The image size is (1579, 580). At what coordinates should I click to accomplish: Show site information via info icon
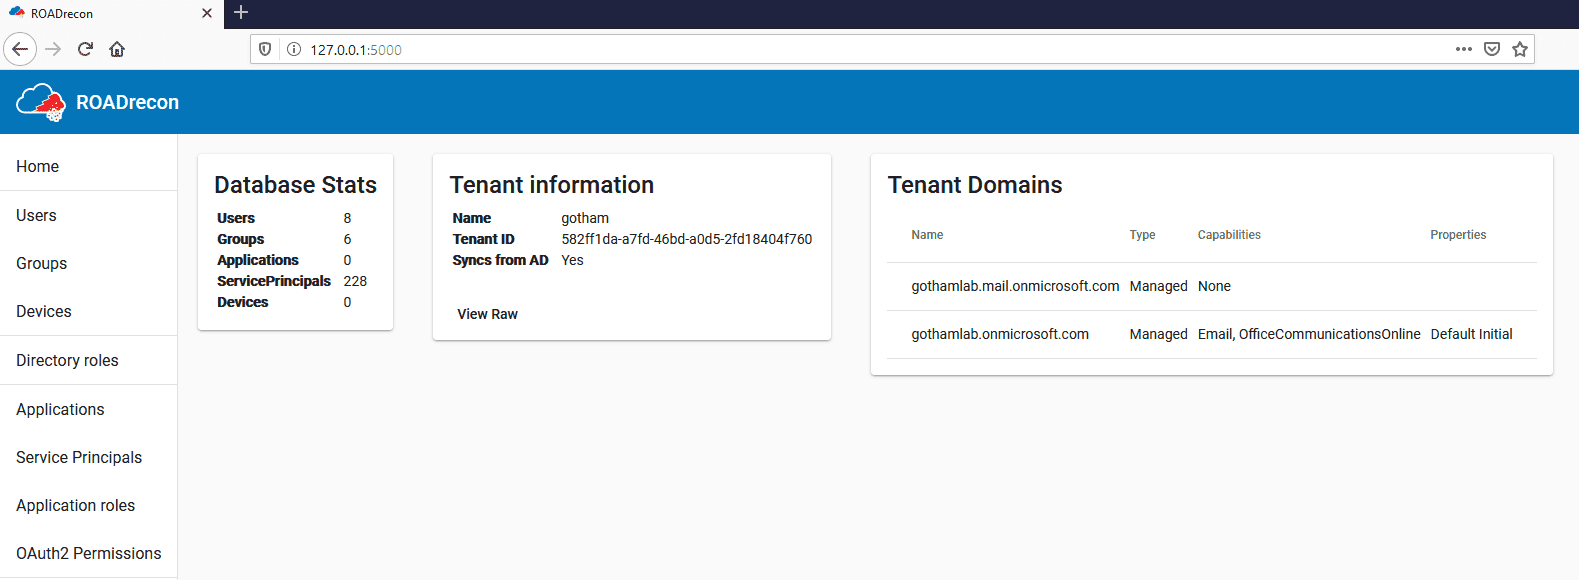294,49
